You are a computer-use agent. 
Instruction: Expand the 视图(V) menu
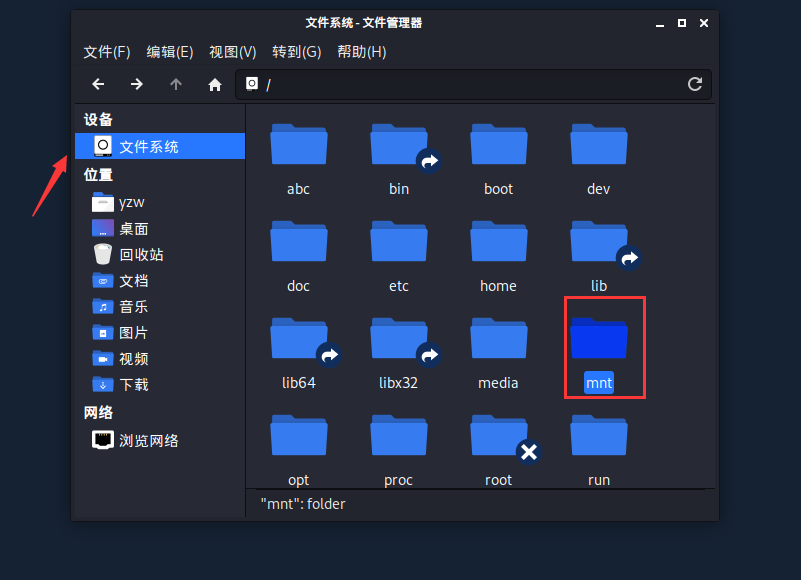click(x=233, y=52)
